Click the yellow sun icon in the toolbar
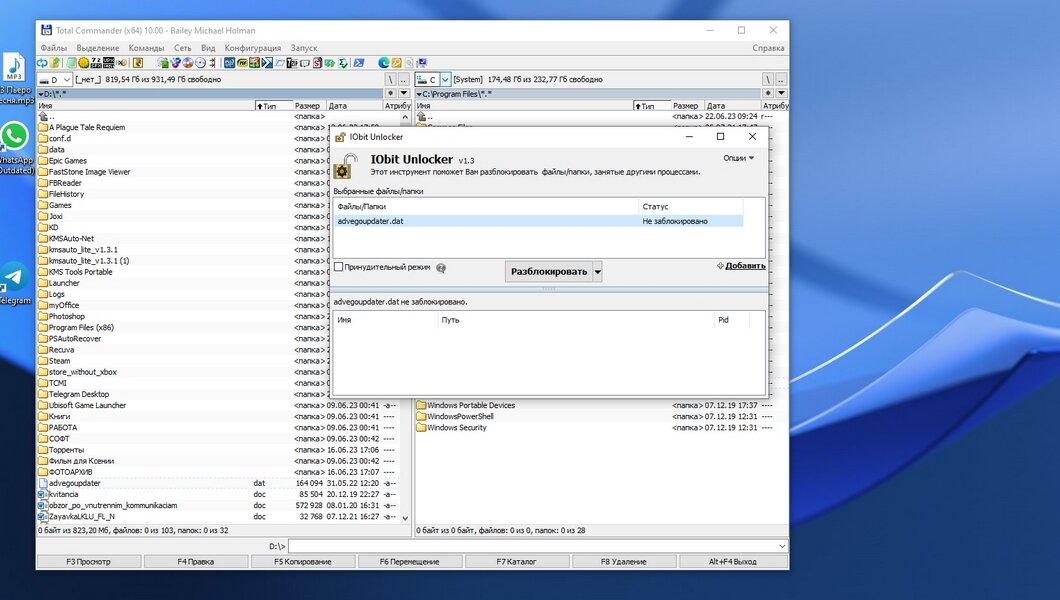The width and height of the screenshot is (1060, 600). tap(83, 63)
